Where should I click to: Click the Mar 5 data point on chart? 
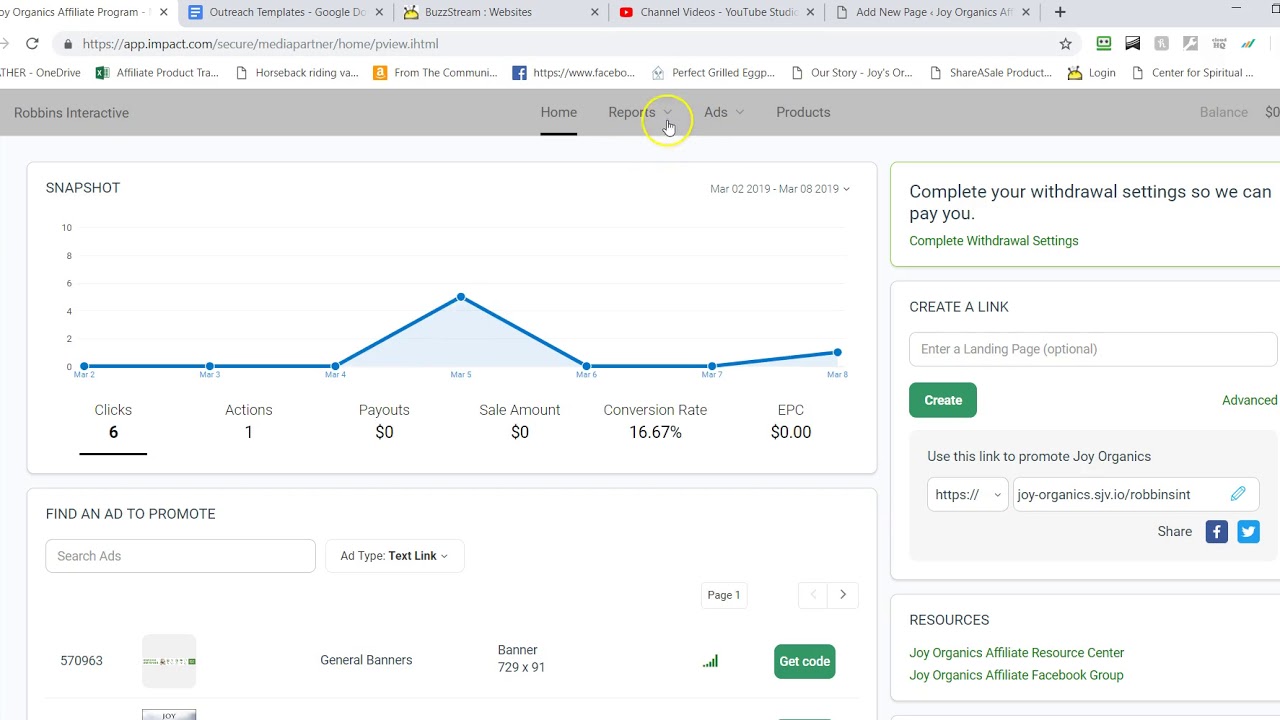[461, 297]
